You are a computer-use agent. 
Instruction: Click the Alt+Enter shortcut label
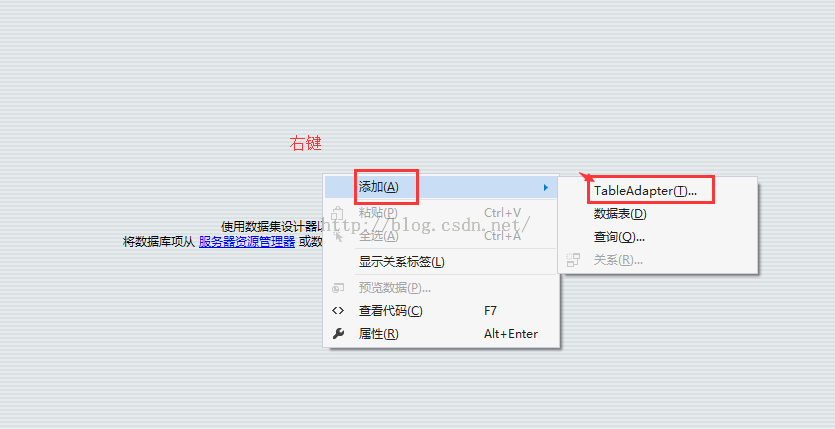point(511,334)
